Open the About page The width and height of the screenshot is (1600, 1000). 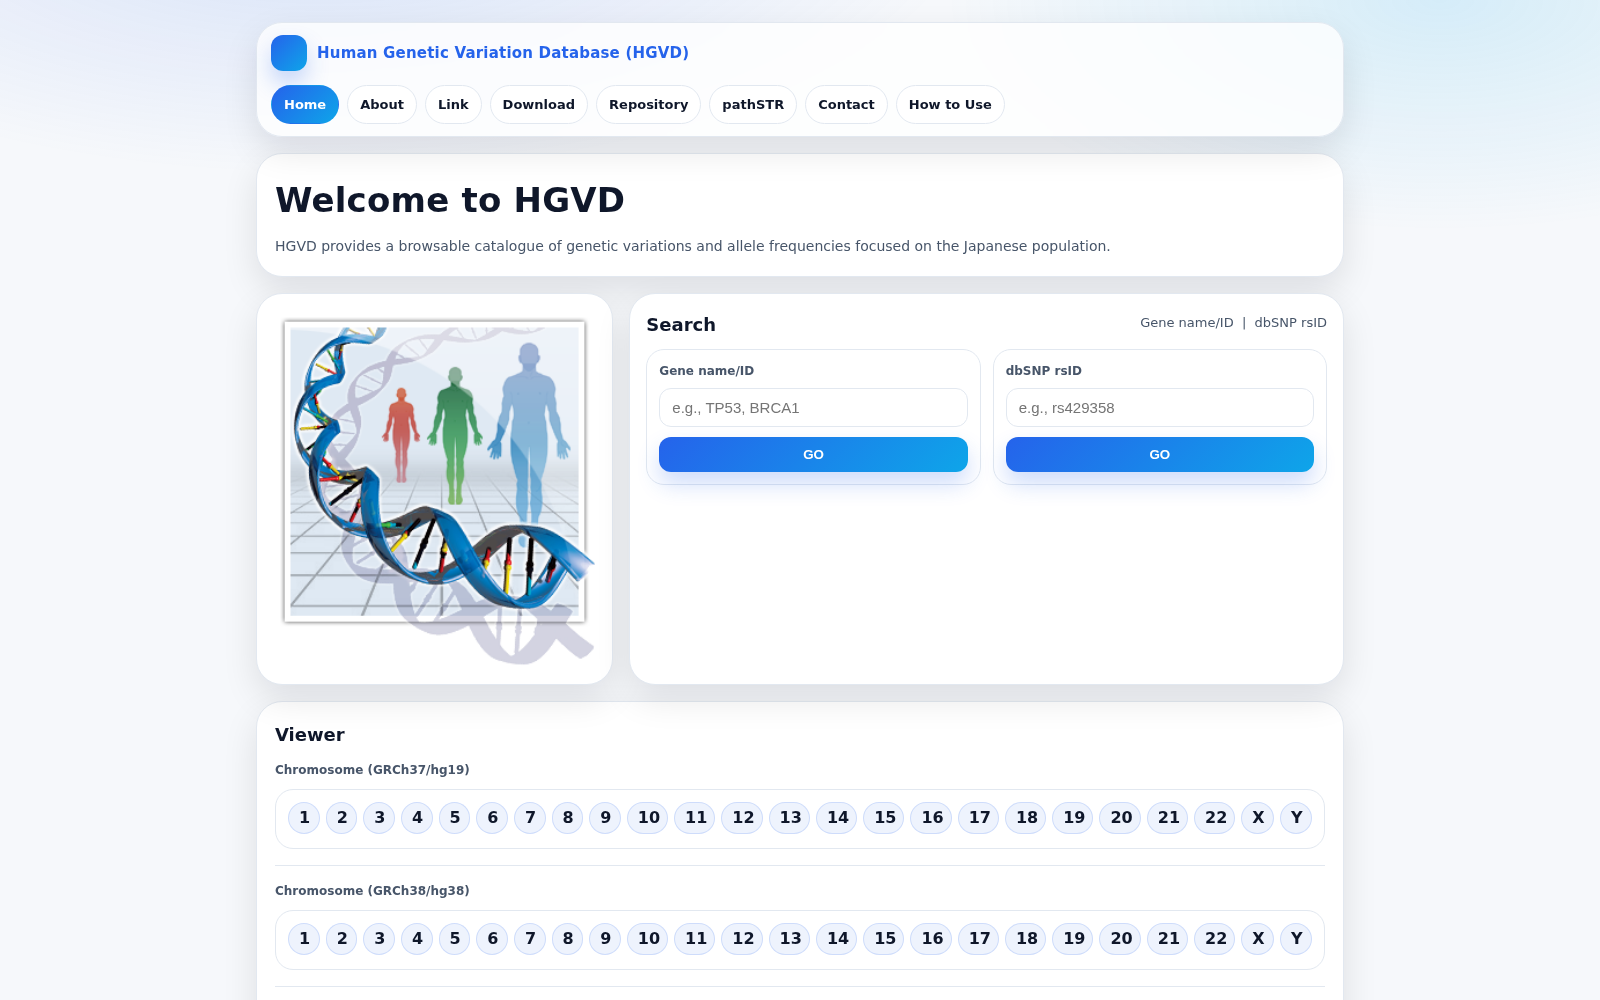point(382,105)
